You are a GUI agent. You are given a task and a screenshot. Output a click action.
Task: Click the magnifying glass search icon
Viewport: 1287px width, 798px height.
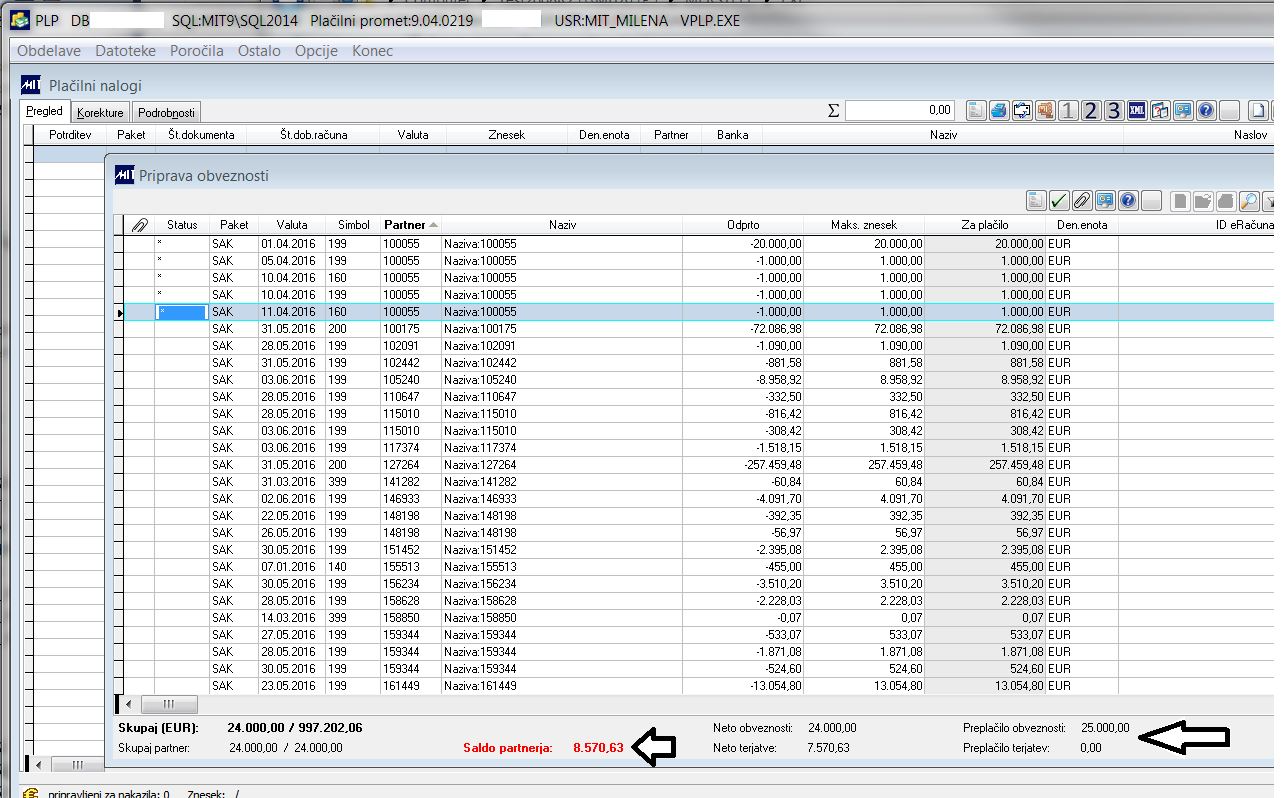[x=1249, y=201]
